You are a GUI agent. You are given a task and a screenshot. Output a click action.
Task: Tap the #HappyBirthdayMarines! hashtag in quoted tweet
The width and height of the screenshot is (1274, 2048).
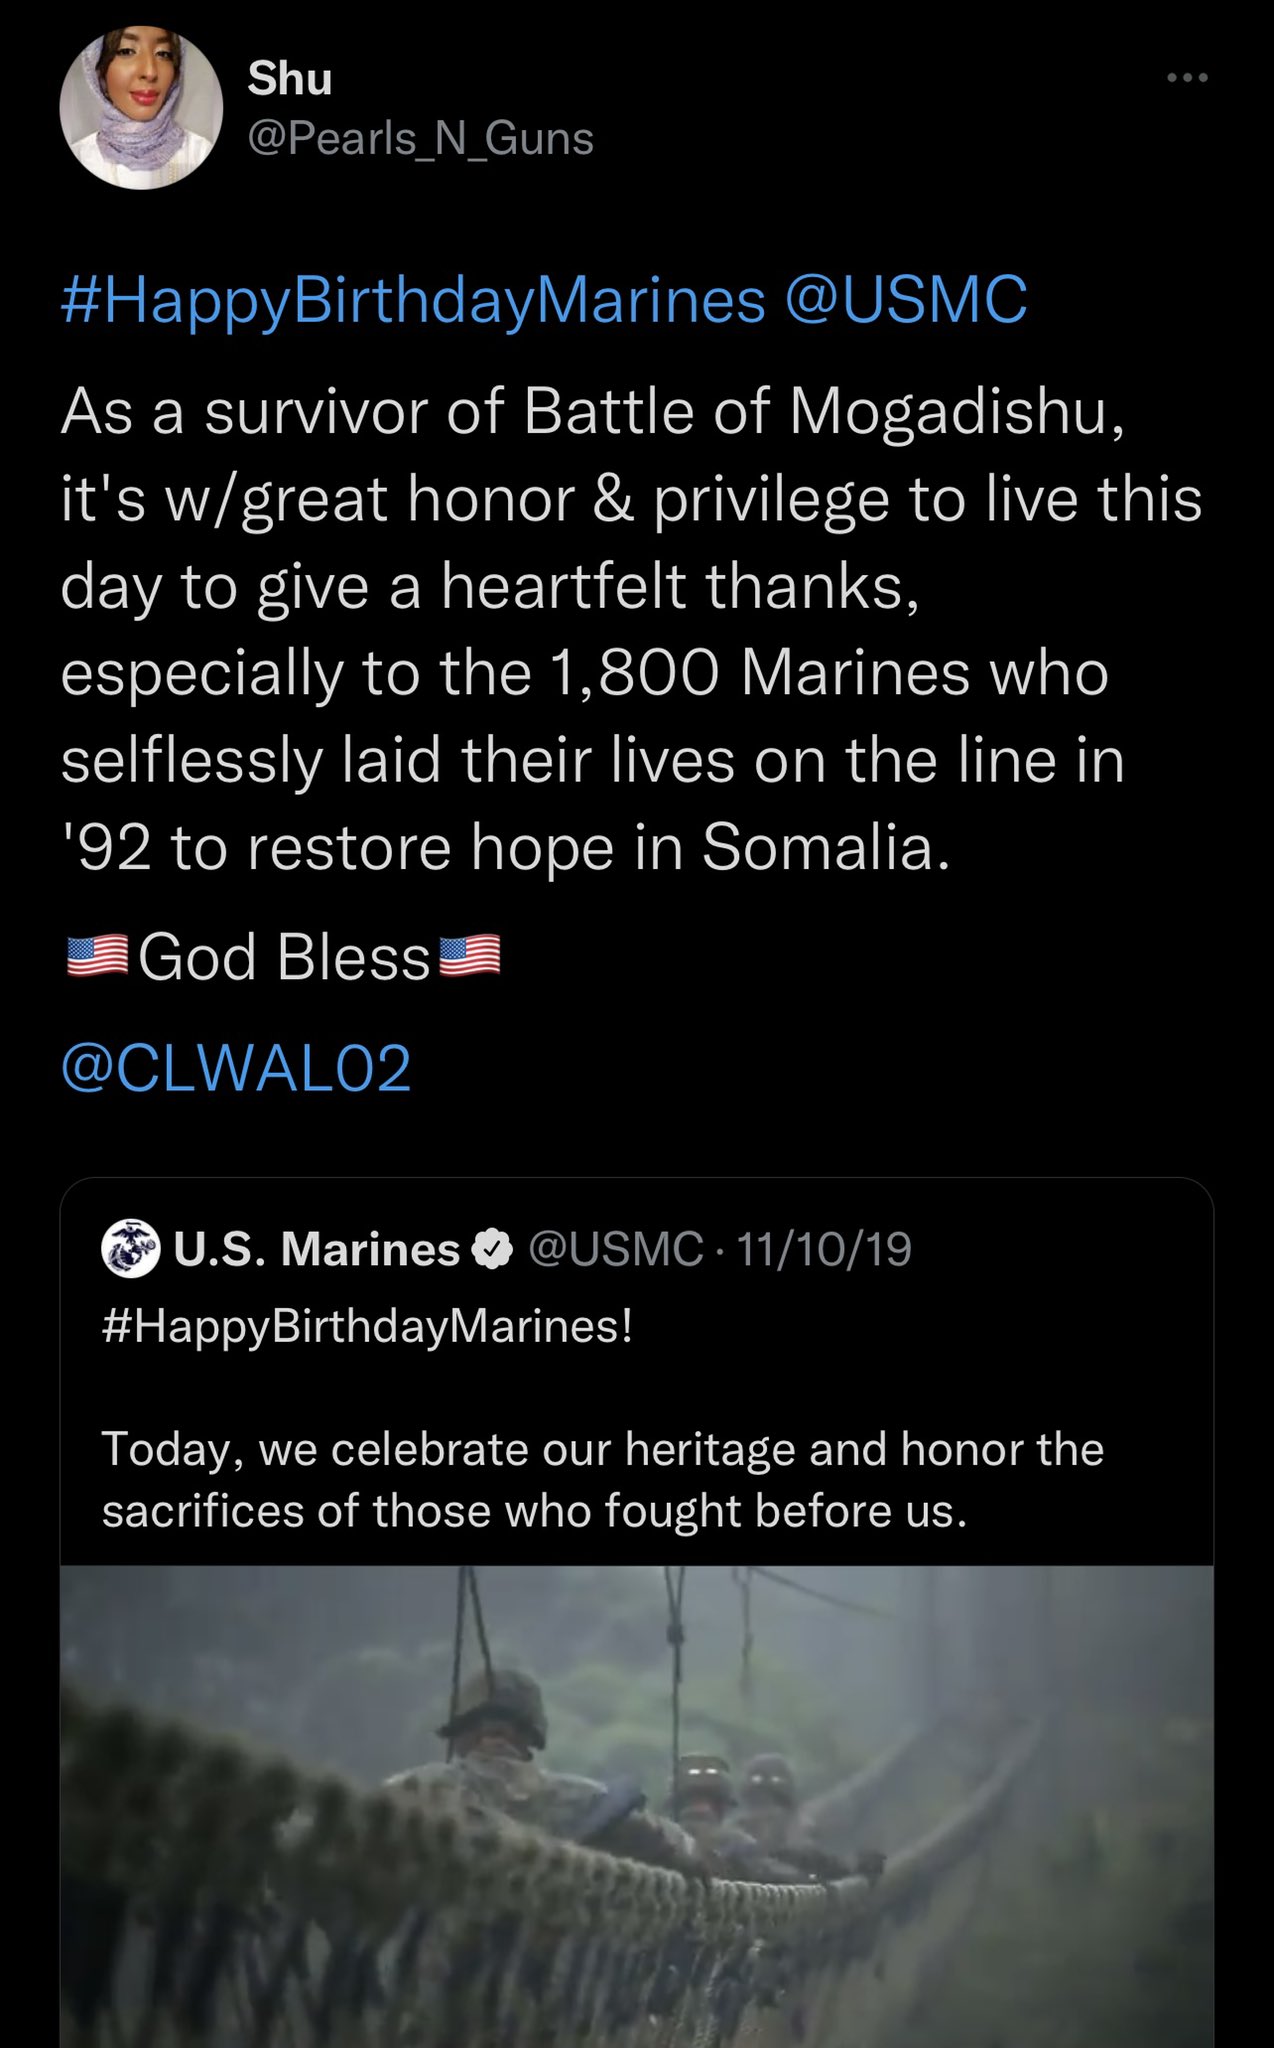(368, 1327)
